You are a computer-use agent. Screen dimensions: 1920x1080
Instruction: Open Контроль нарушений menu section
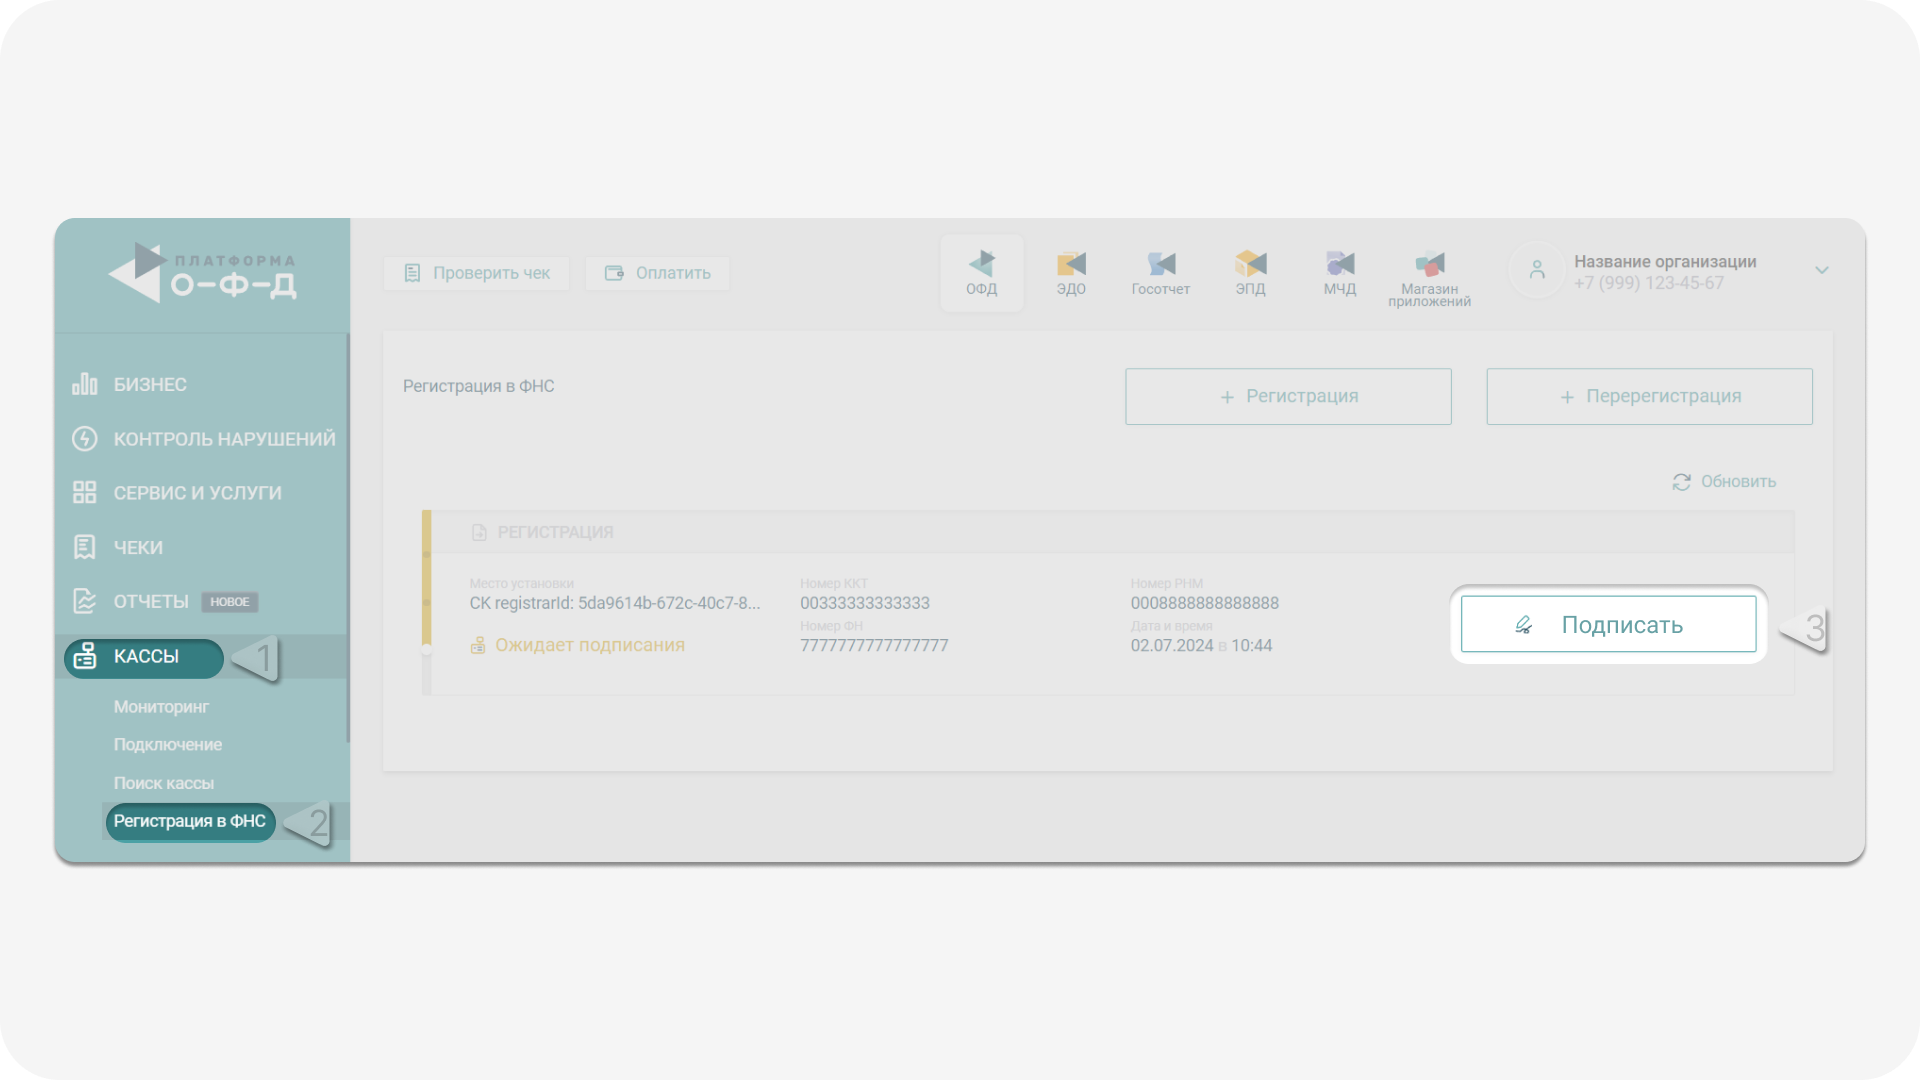(x=224, y=439)
